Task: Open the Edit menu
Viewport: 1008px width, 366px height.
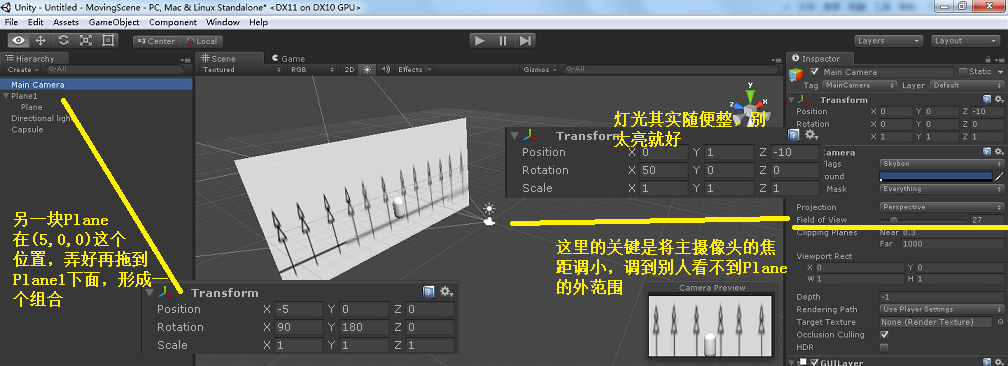Action: pos(36,22)
